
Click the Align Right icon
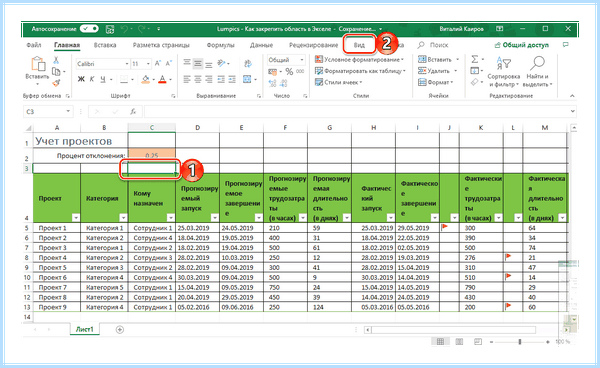209,79
